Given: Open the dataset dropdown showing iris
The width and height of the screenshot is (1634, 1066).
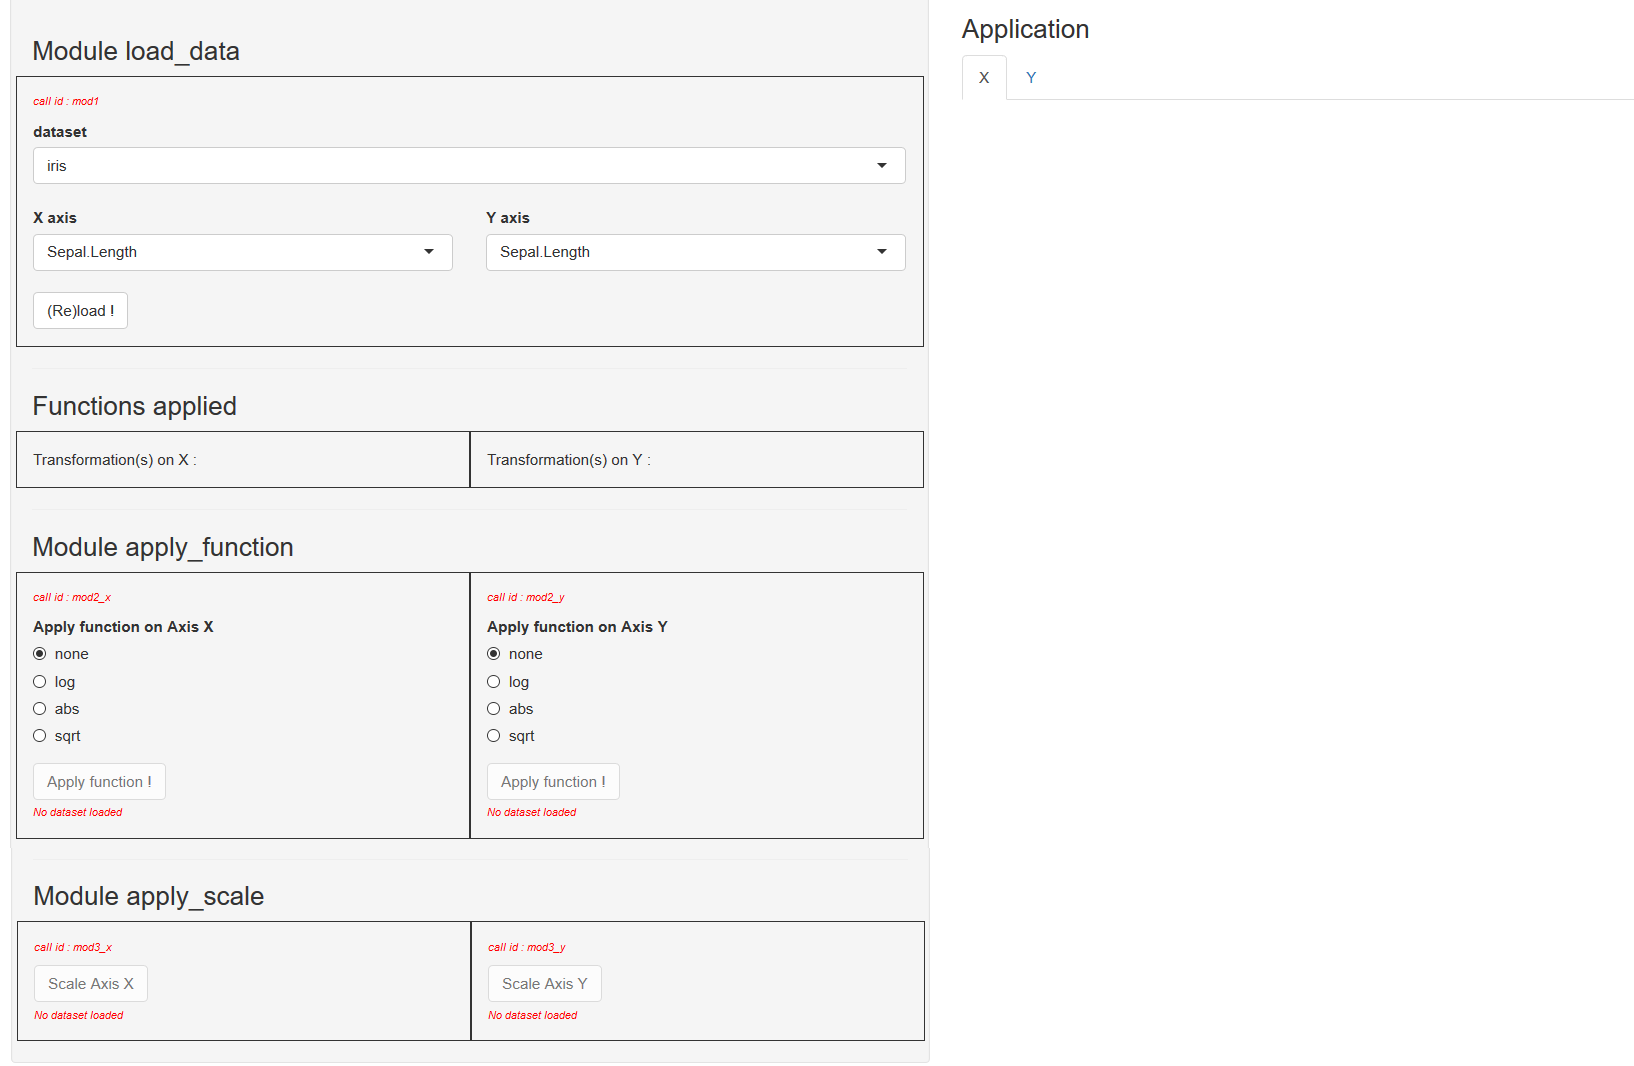Looking at the screenshot, I should 469,166.
